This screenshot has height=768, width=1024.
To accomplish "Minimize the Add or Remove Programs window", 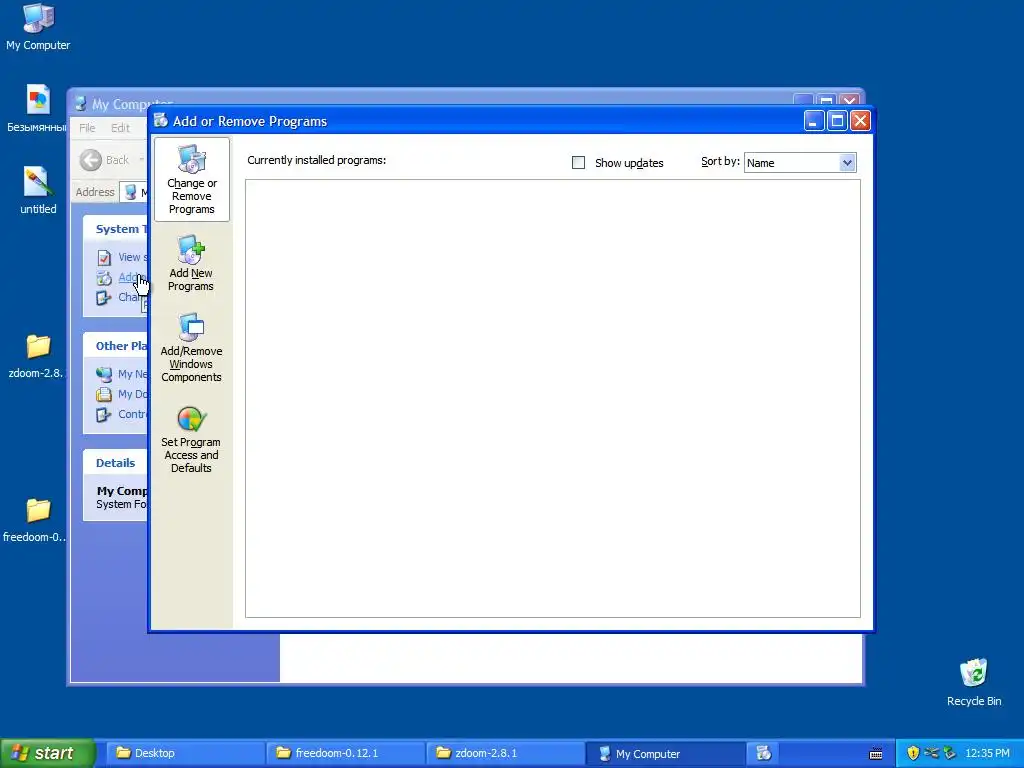I will [814, 121].
